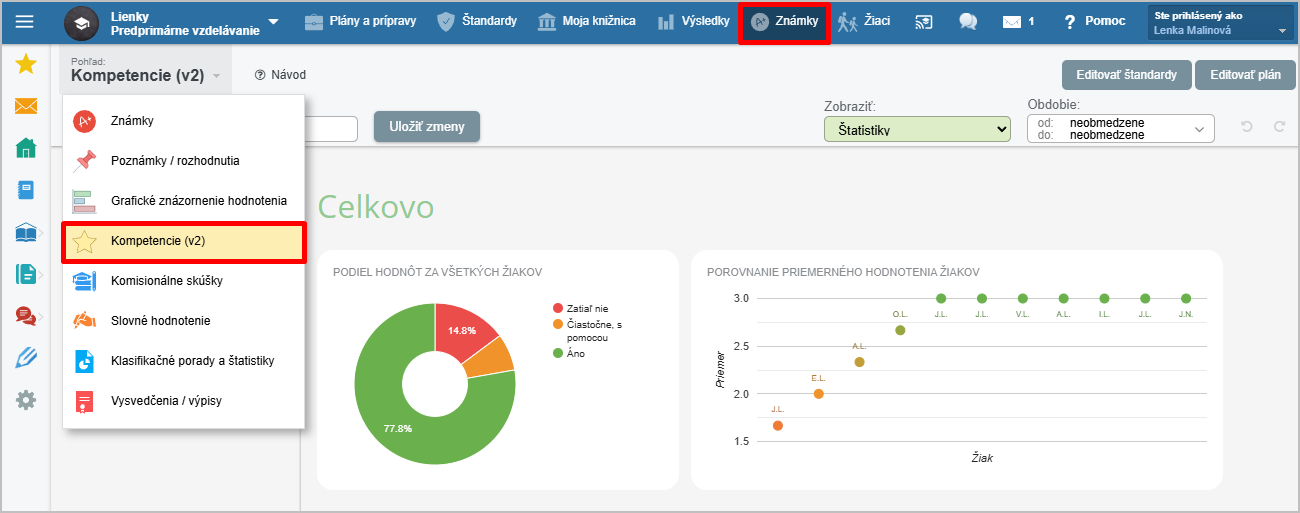This screenshot has width=1300, height=513.
Task: Click the yellow star favorites icon in sidebar
Action: (x=26, y=65)
